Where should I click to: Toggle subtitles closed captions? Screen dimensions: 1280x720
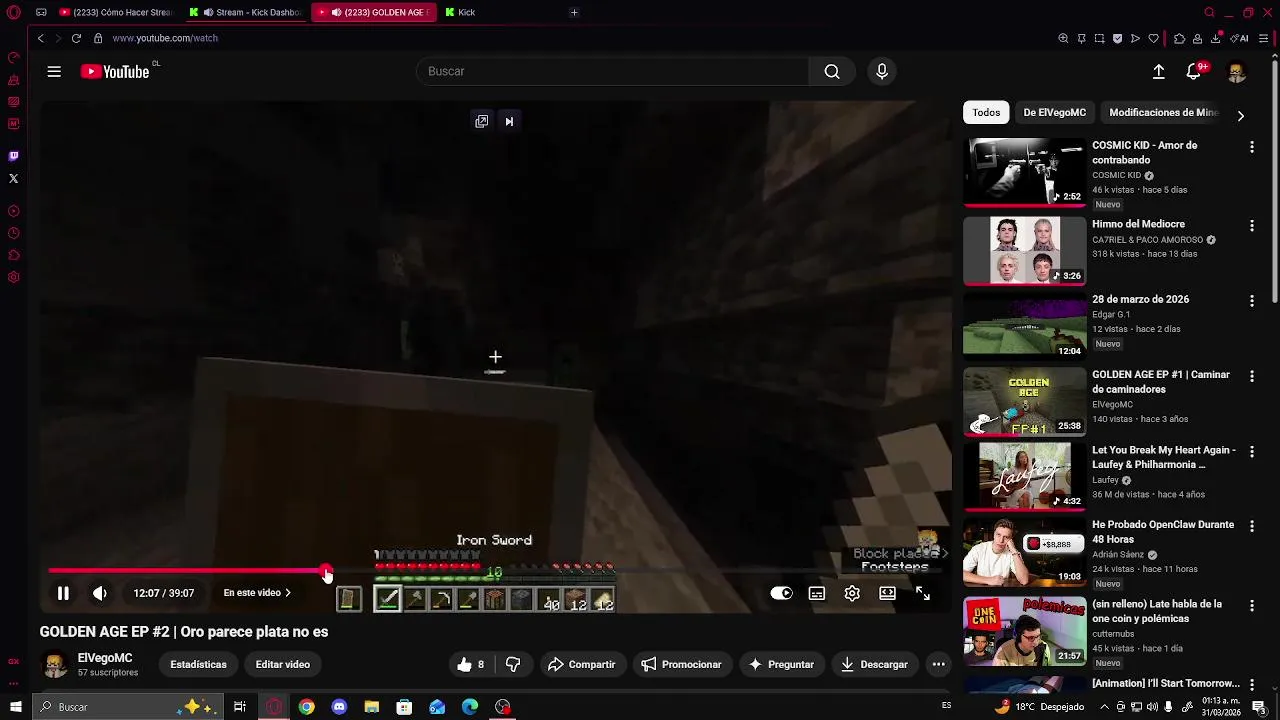coord(817,593)
